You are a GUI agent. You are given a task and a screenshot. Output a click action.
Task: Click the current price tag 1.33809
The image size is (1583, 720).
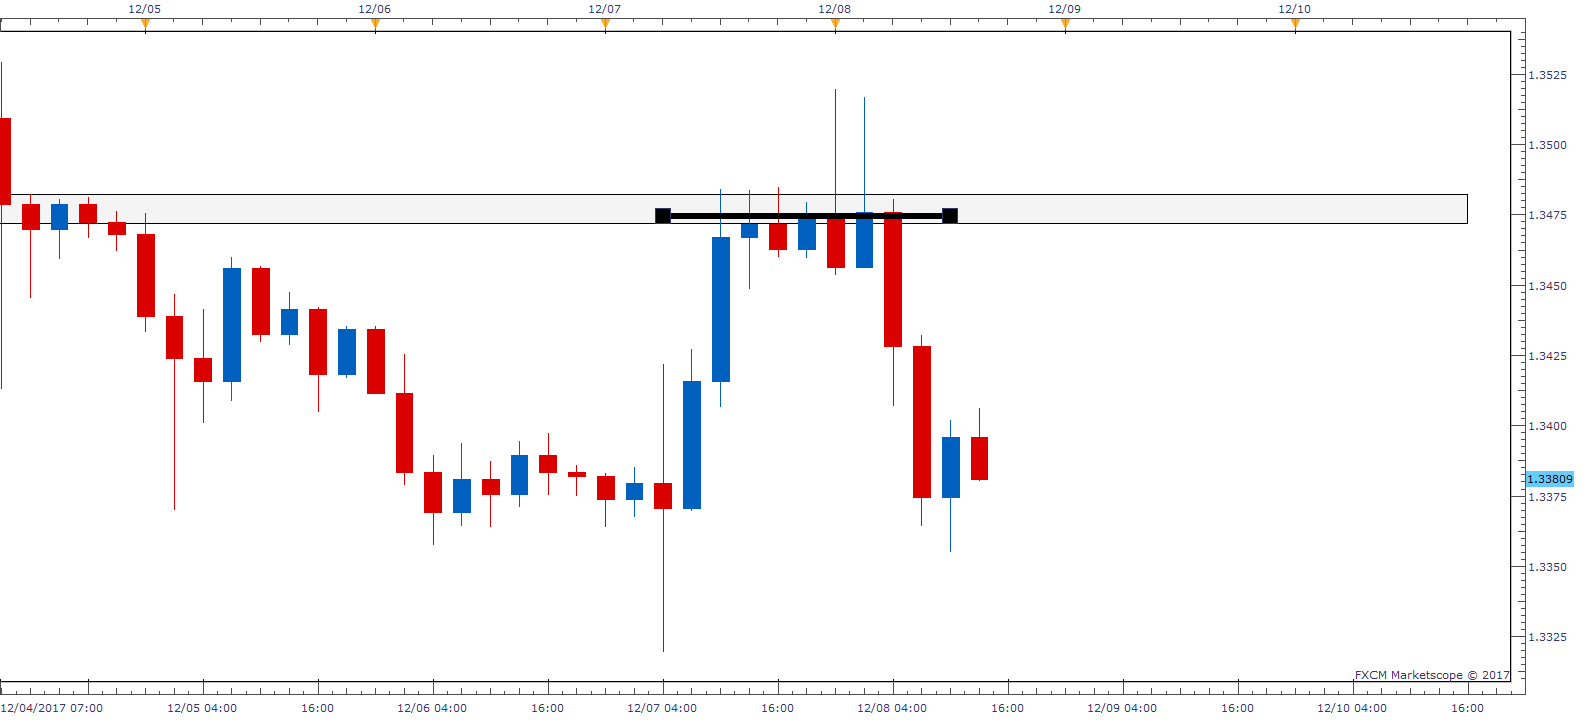(1549, 479)
